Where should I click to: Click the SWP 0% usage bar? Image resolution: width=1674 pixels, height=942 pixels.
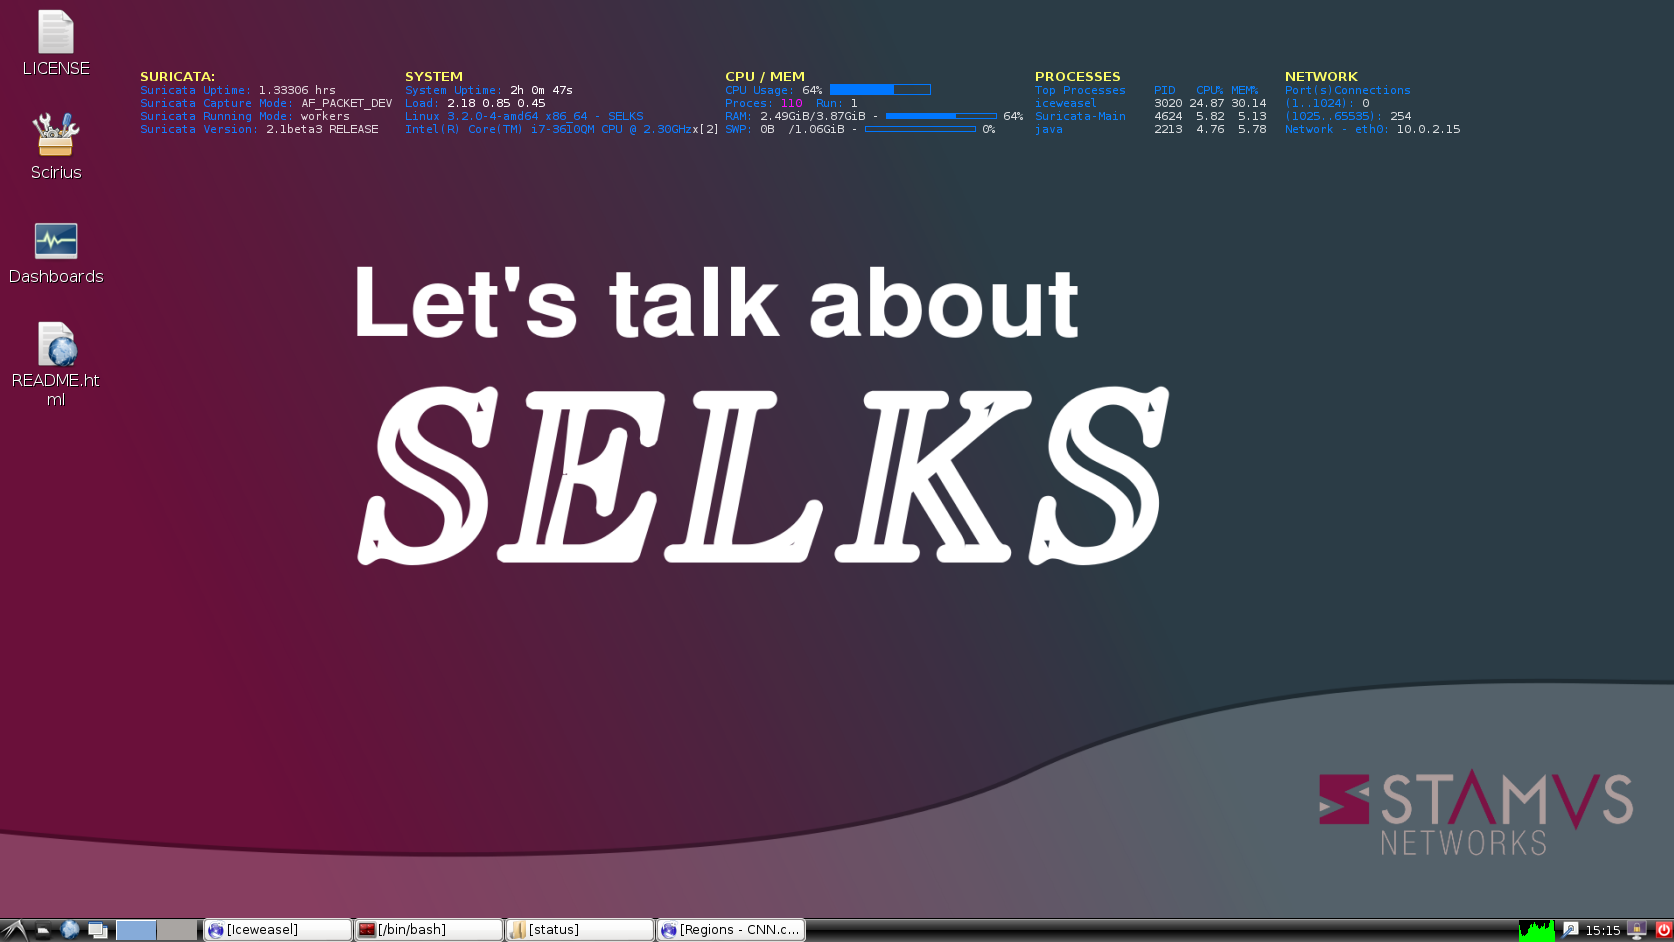tap(920, 129)
